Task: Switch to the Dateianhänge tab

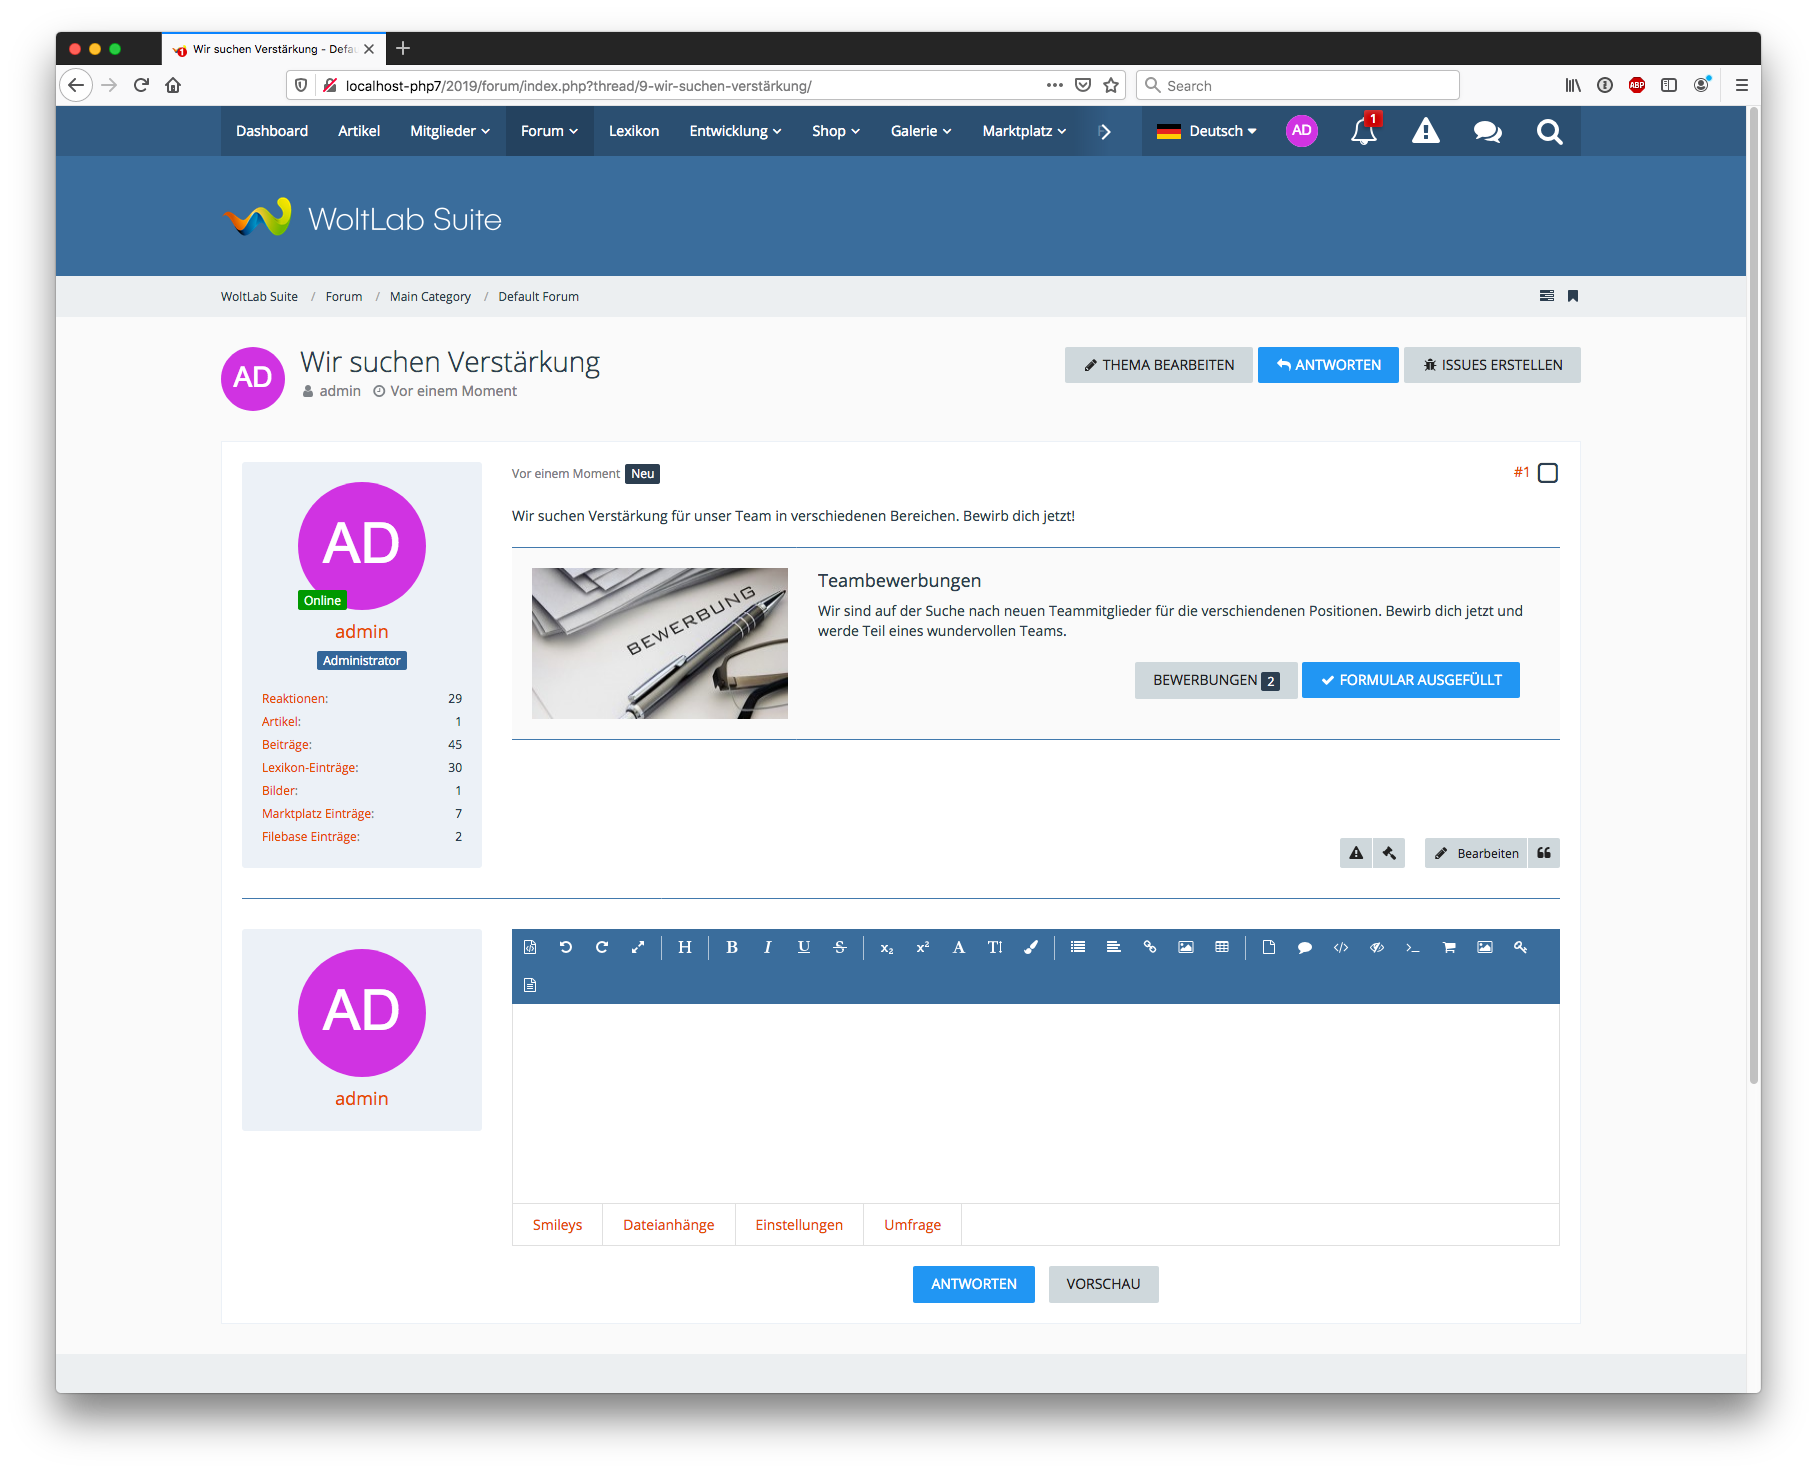Action: click(x=668, y=1225)
